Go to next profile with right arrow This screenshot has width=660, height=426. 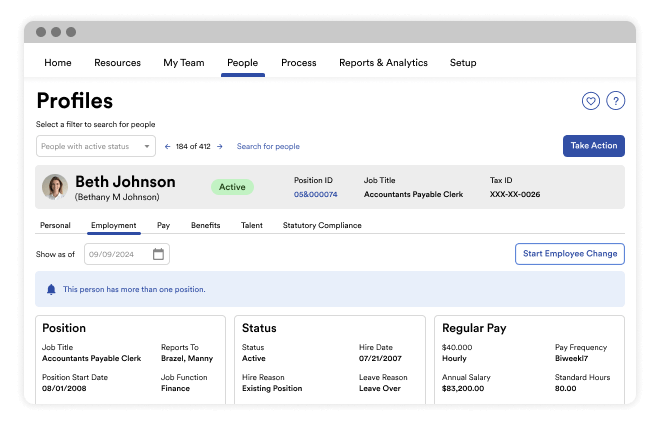220,146
